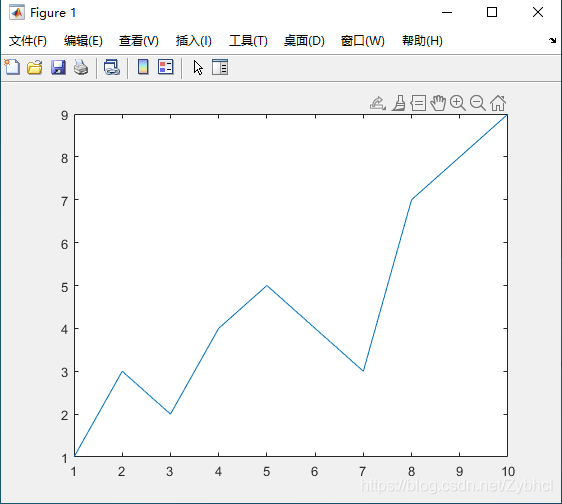Click the dock figure arrow at menu bar right

[552, 40]
